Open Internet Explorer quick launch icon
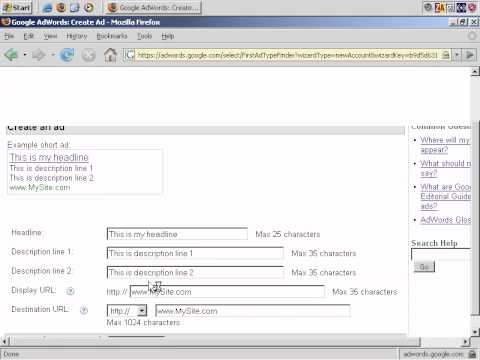This screenshot has height=360, width=480. point(48,7)
